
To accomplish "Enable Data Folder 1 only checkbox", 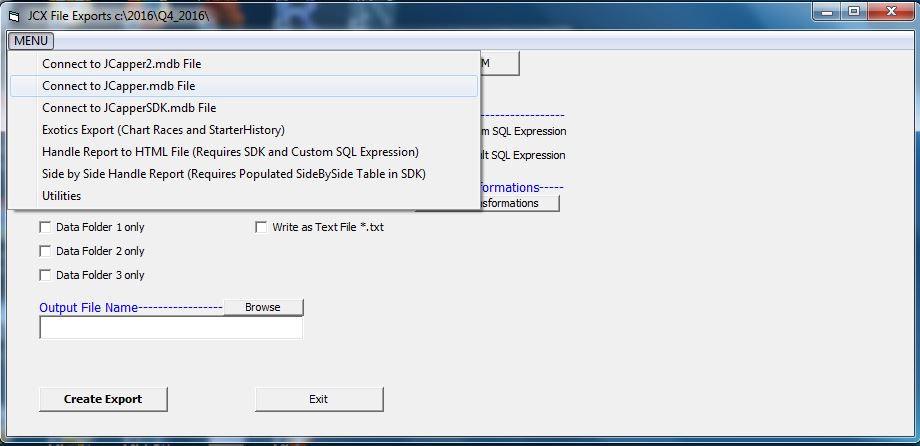I will [45, 227].
